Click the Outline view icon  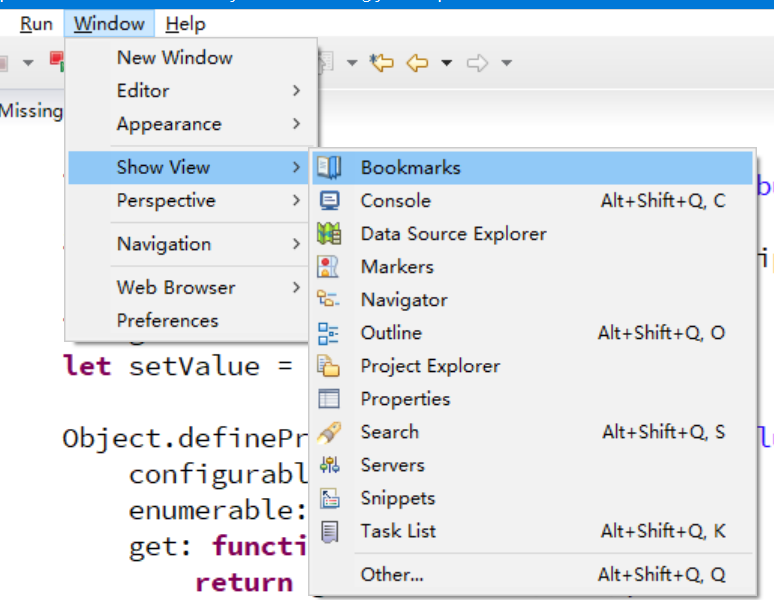(x=328, y=334)
